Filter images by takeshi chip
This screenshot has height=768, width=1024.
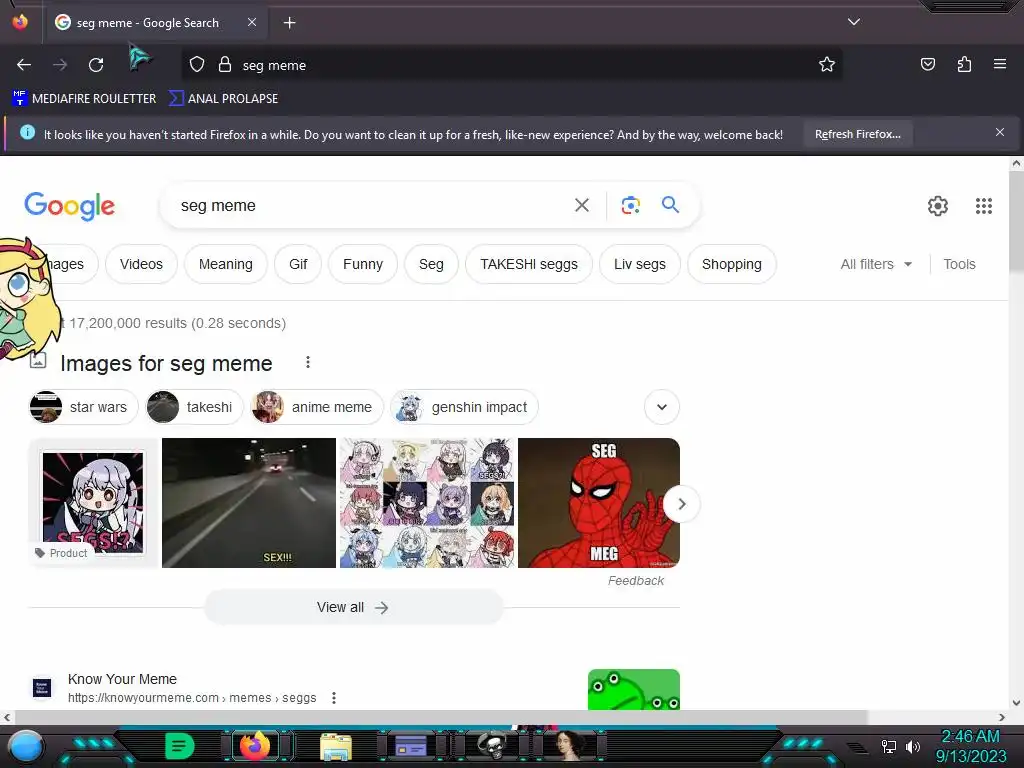pyautogui.click(x=194, y=407)
